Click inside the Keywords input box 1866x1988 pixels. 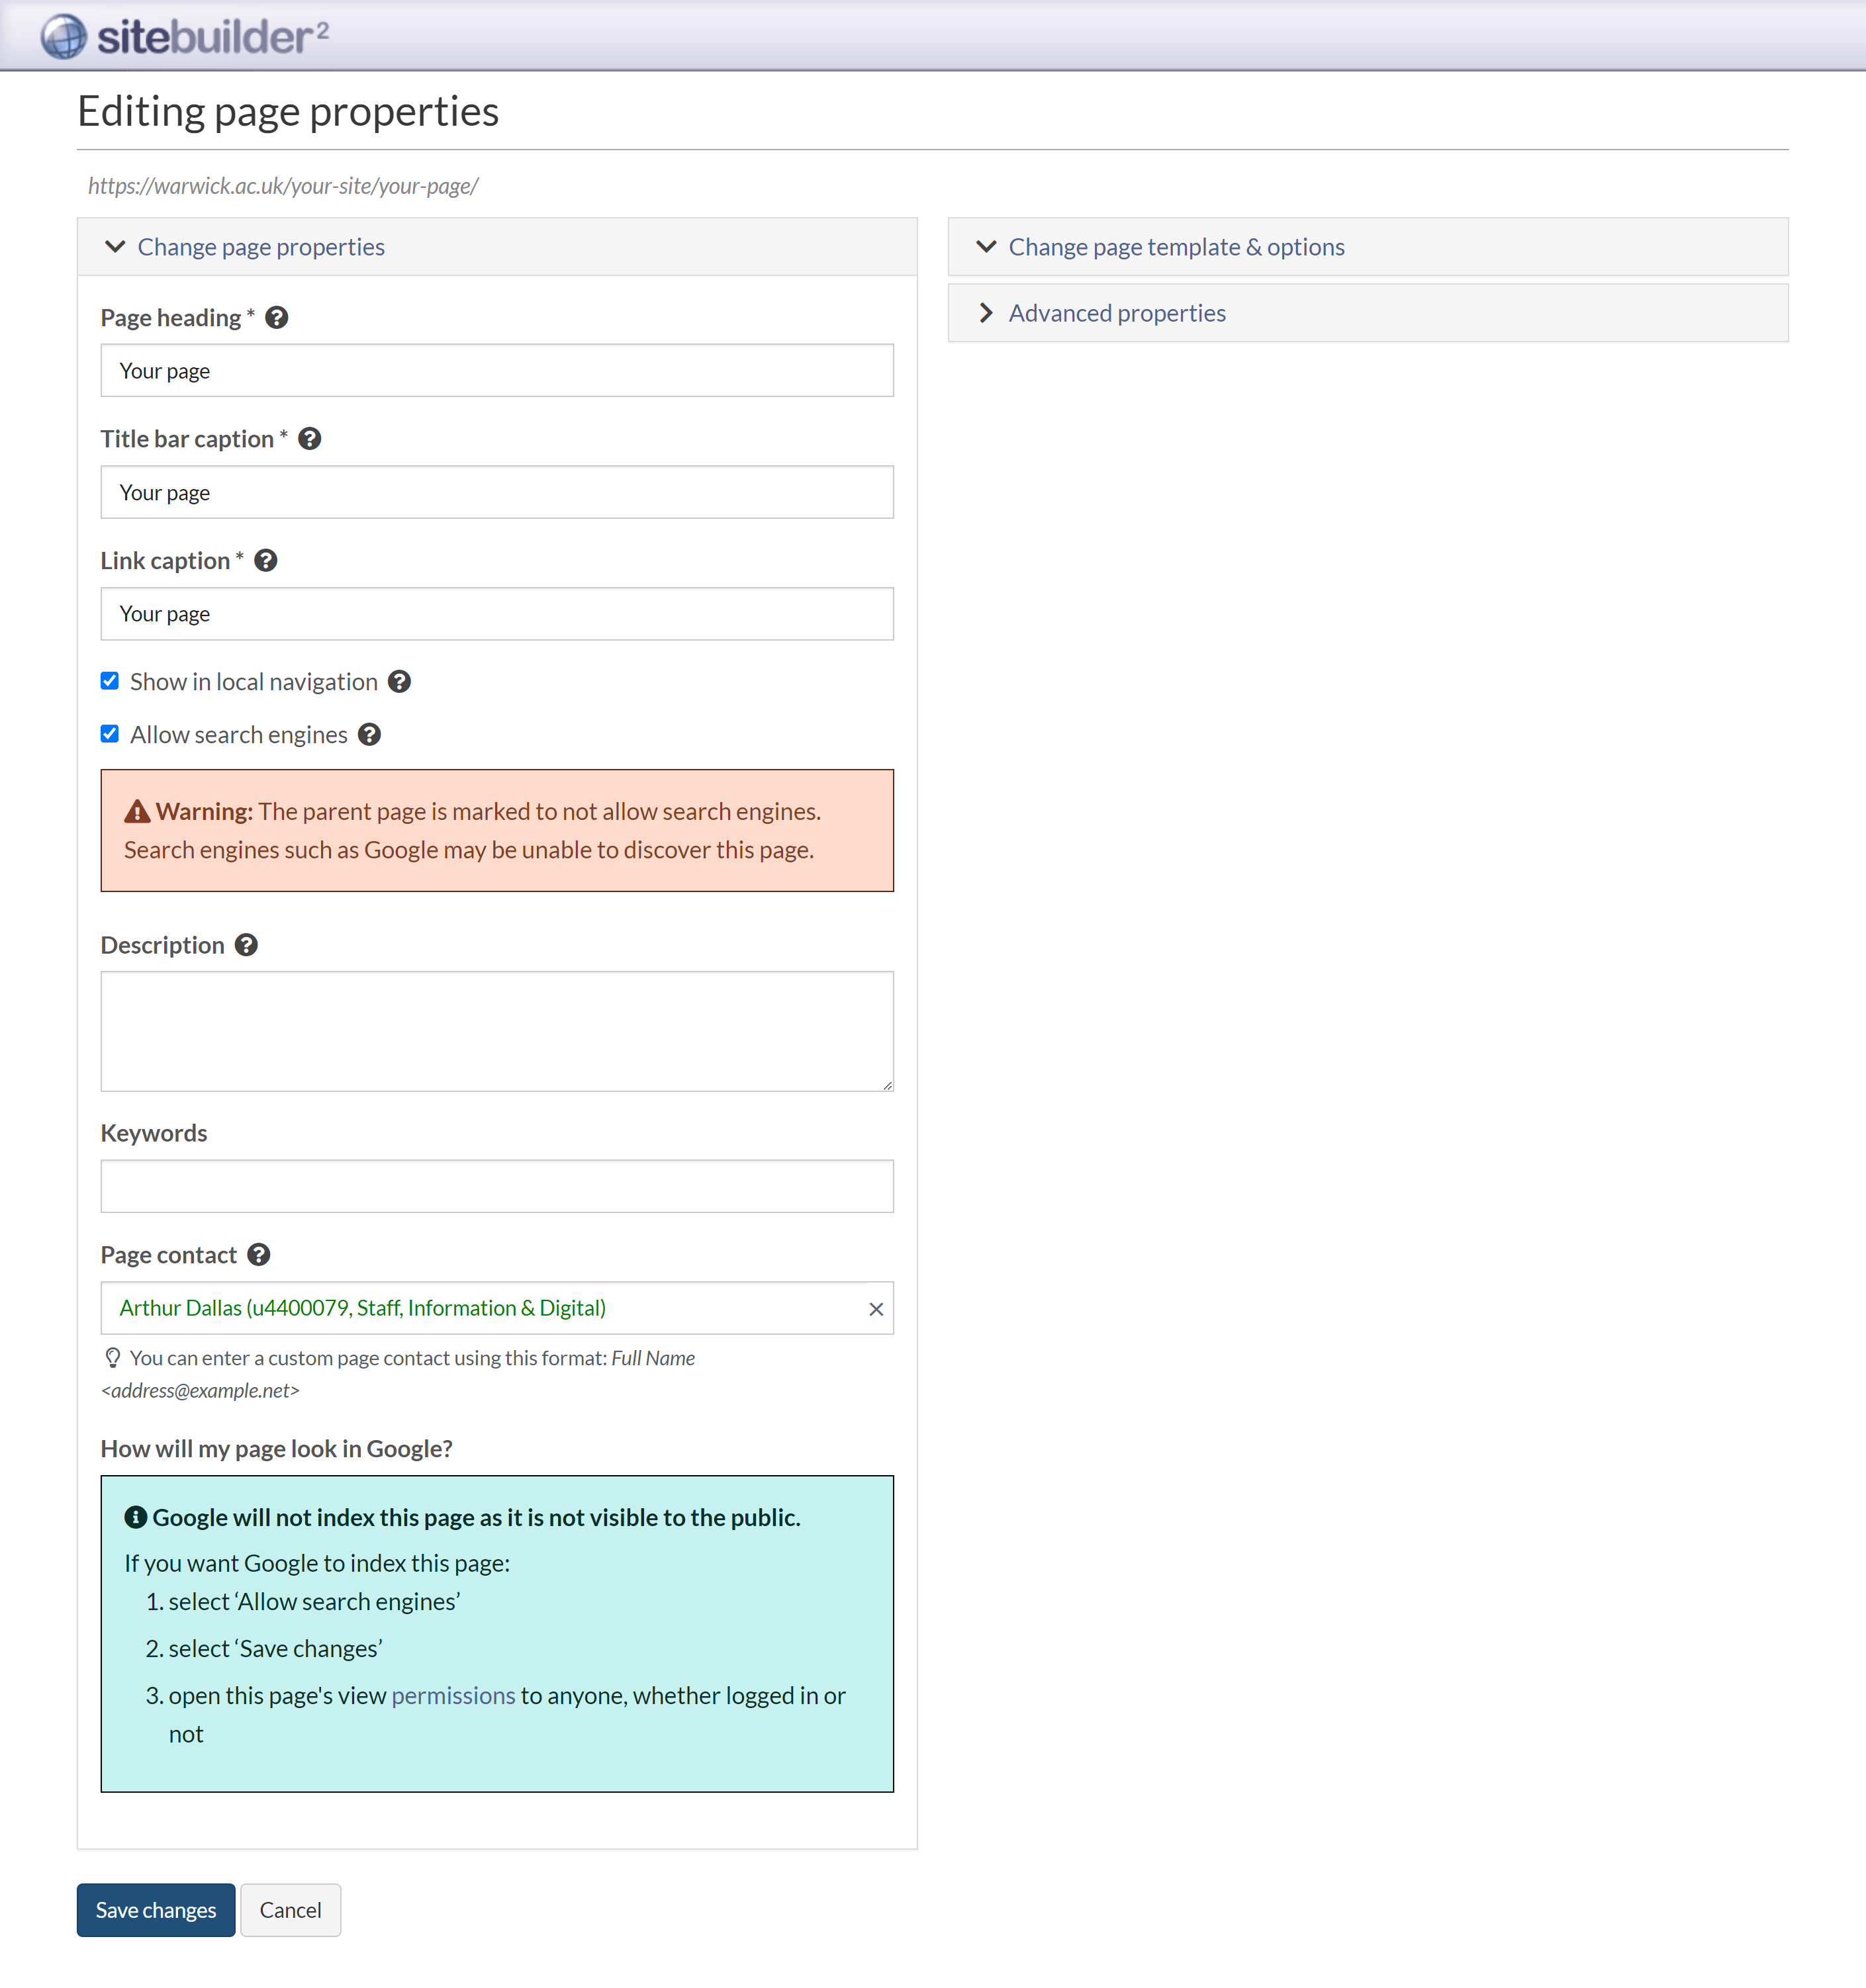pos(497,1187)
